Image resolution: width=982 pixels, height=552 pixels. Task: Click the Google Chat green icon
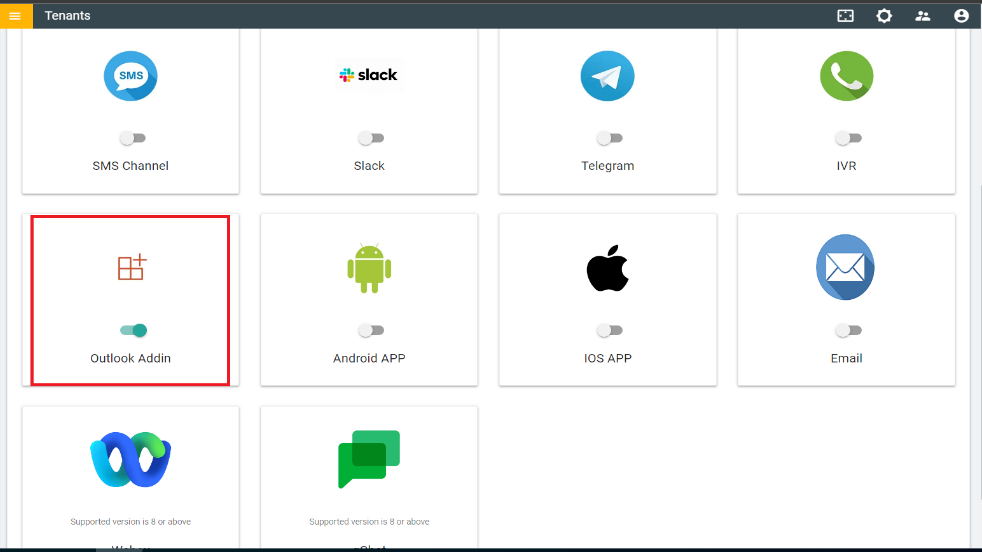coord(369,459)
